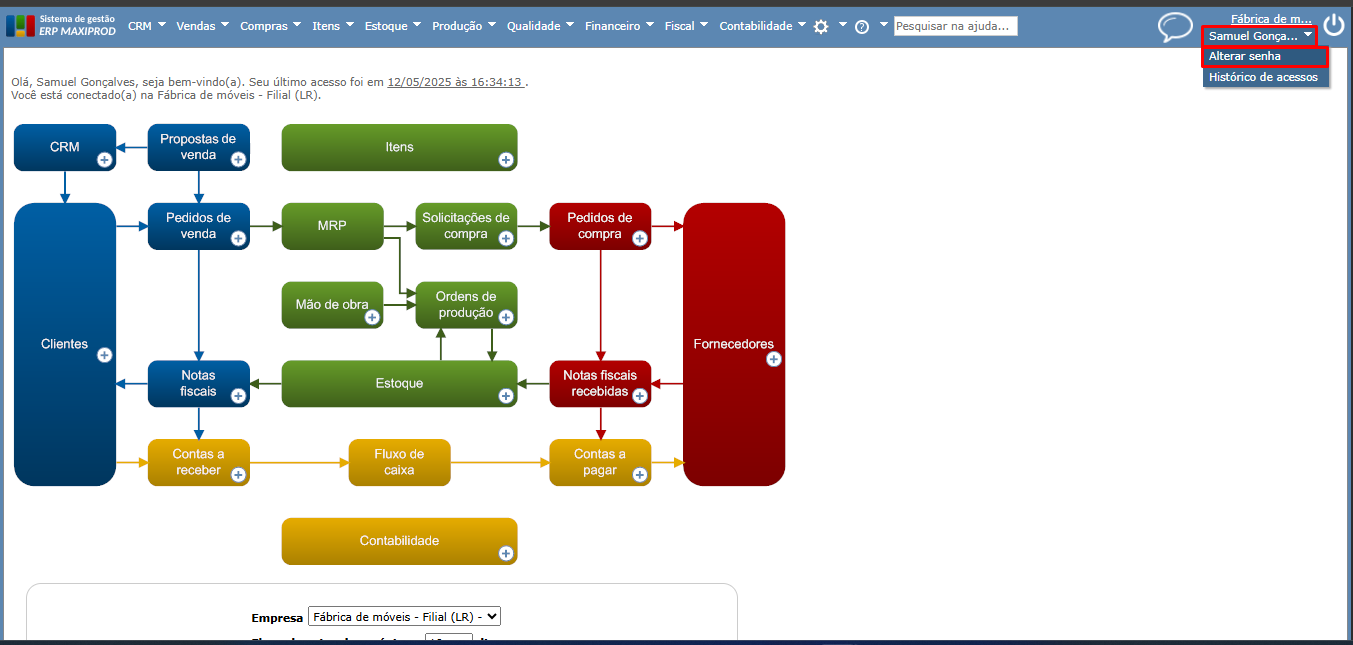Open the Fiscal menu

pos(687,26)
